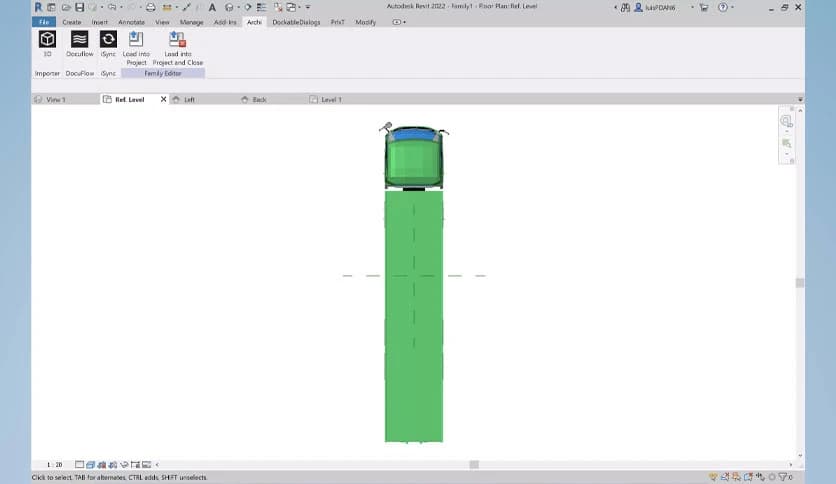Image resolution: width=836 pixels, height=484 pixels.
Task: Close the Ref. Level view tab
Action: [163, 99]
